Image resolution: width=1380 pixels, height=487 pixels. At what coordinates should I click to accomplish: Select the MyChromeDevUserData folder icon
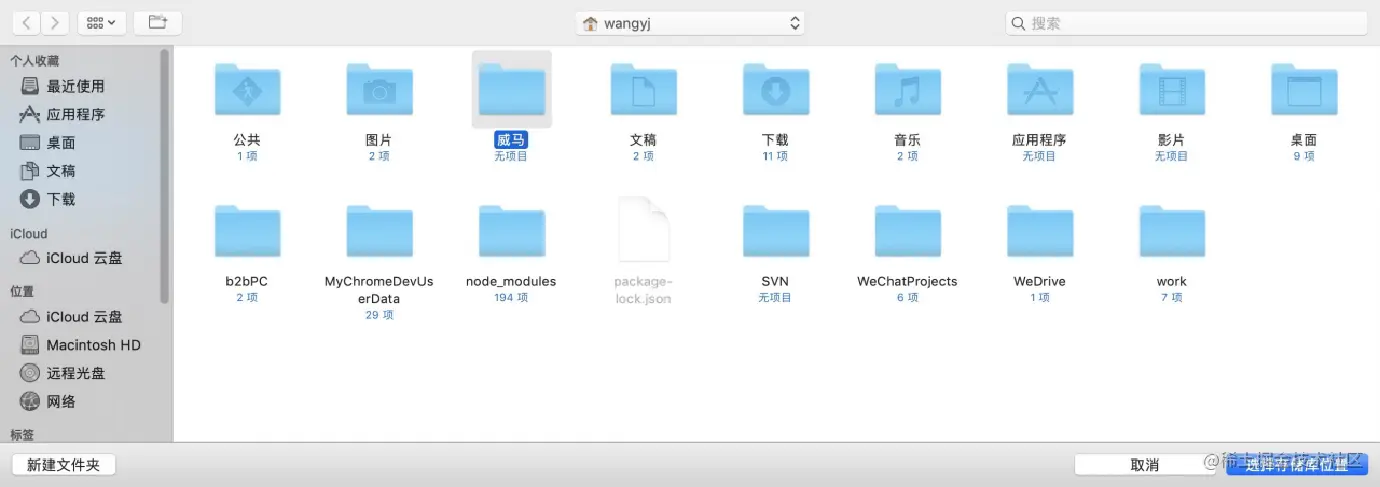tap(379, 231)
